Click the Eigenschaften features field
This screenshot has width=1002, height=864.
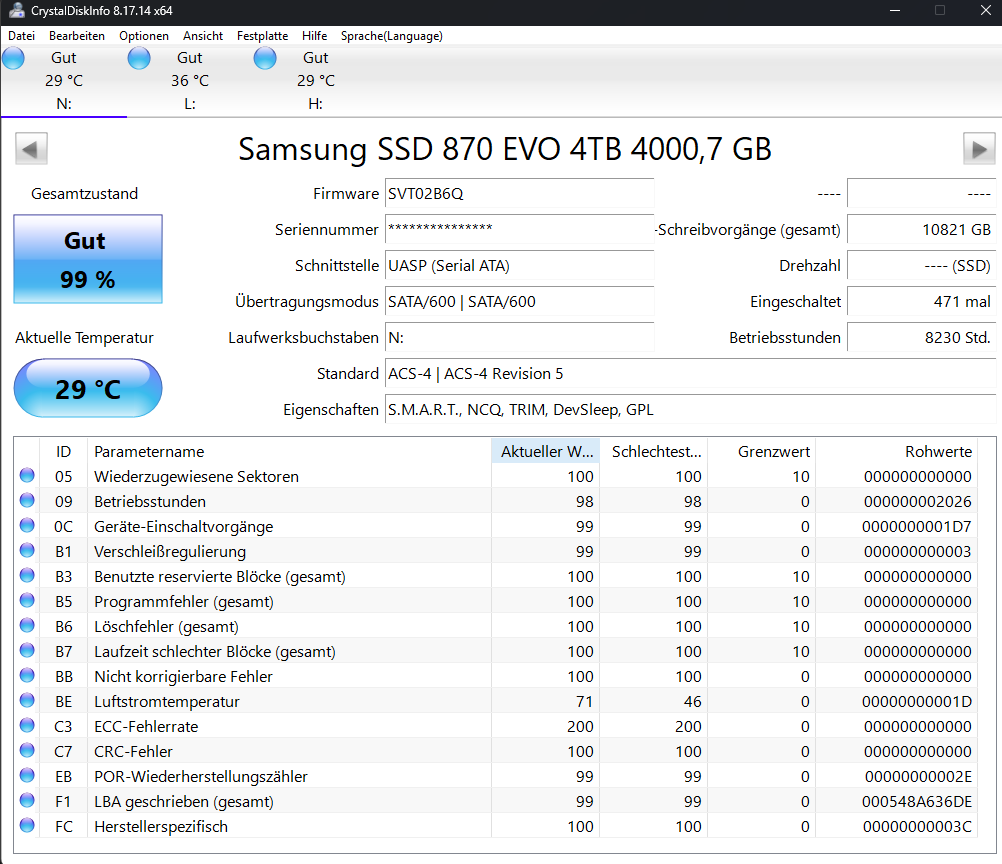coord(690,410)
